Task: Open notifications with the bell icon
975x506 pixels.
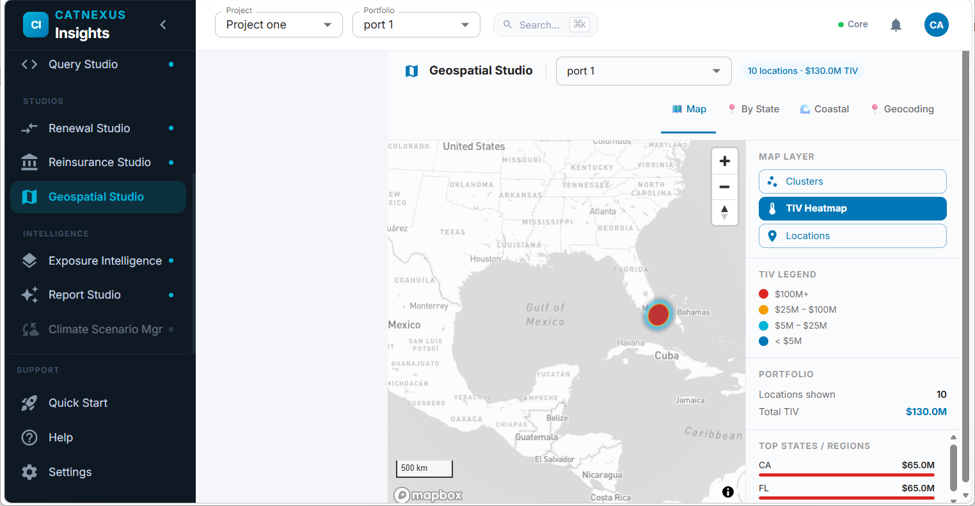Action: 895,25
